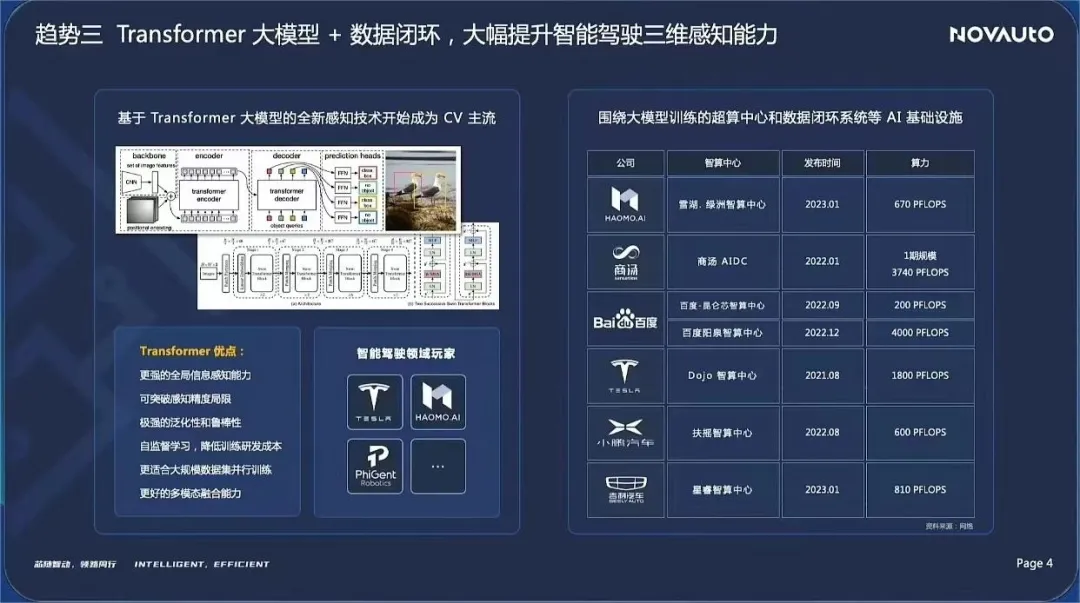Click the HAOMO.AI logo in the table

pos(625,205)
